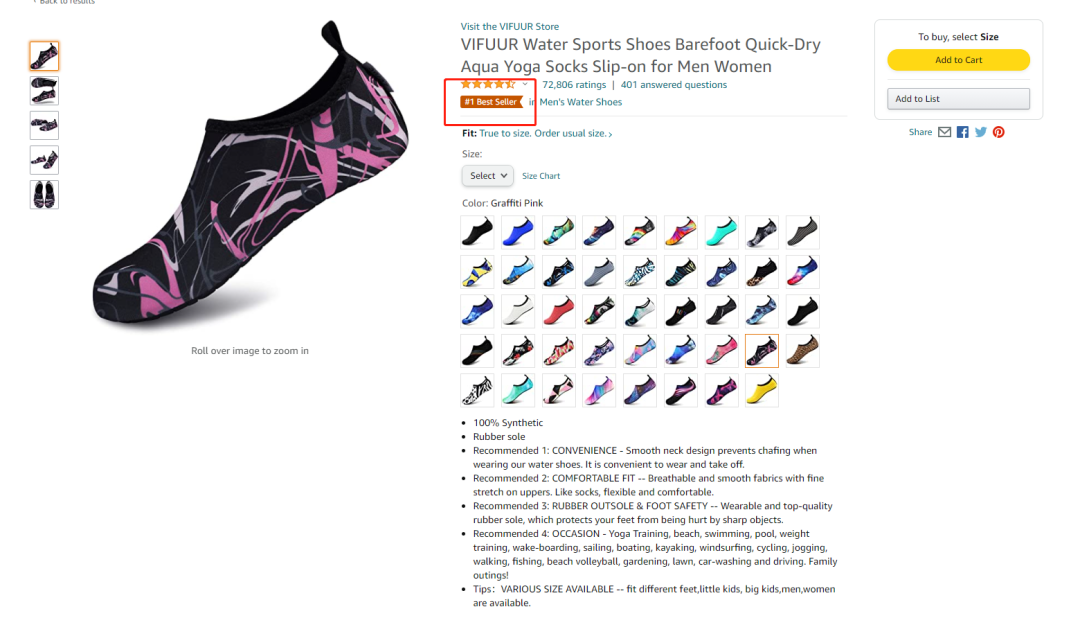Visit the VIFUUR Store link
Viewport: 1080px width, 618px height.
click(x=510, y=27)
